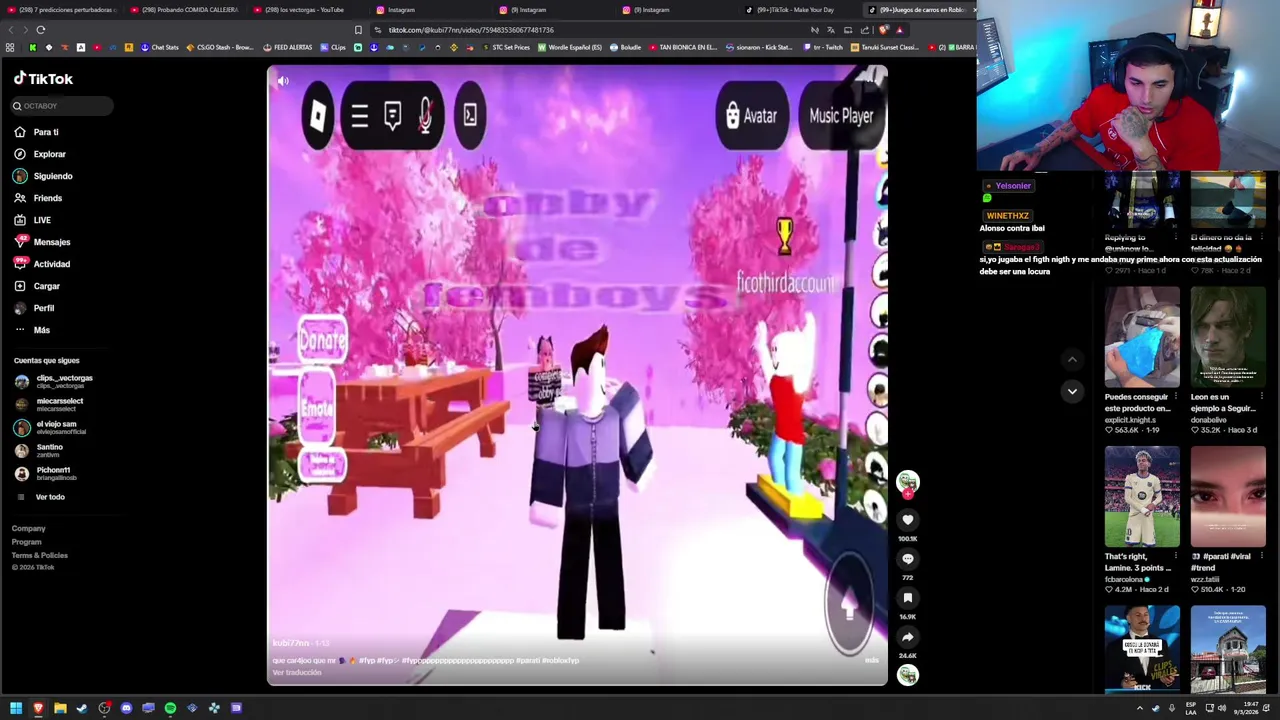Switch to the 7 predicciones perturbadoras tab
Screen dimensions: 1280x720
tap(63, 10)
